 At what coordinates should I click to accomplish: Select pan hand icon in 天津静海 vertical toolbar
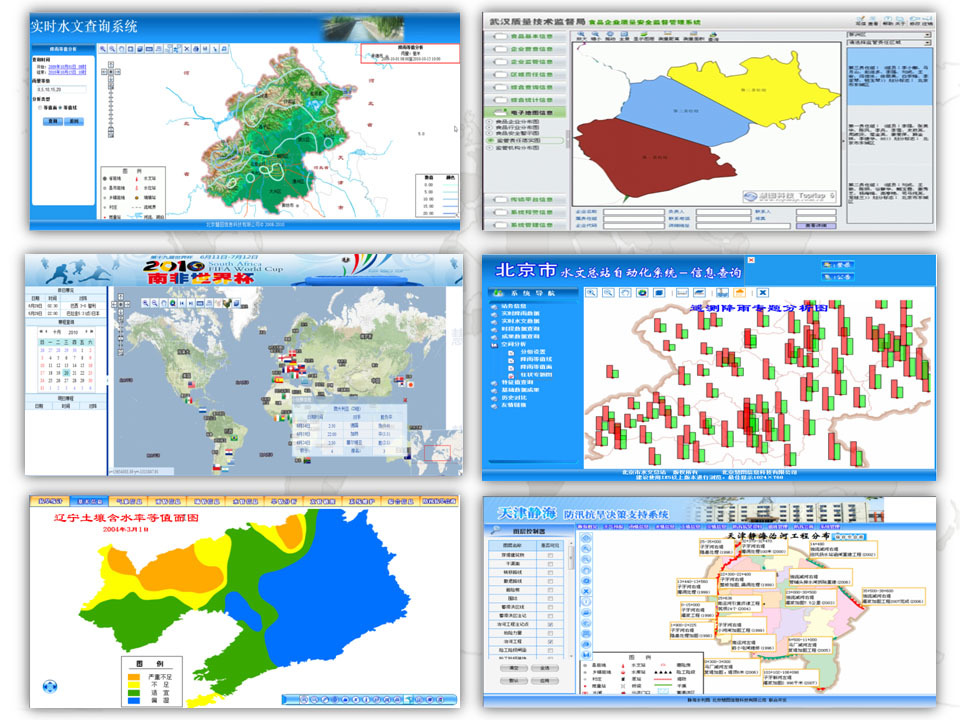(586, 570)
